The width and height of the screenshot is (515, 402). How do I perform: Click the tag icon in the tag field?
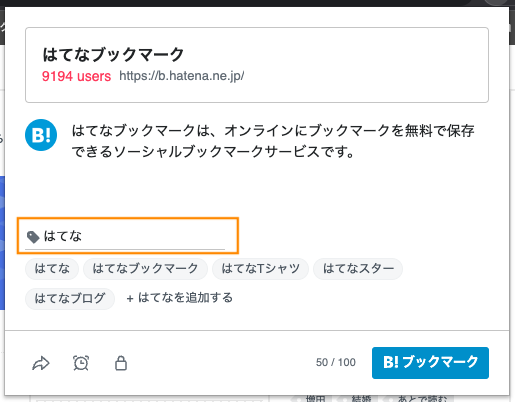[33, 237]
